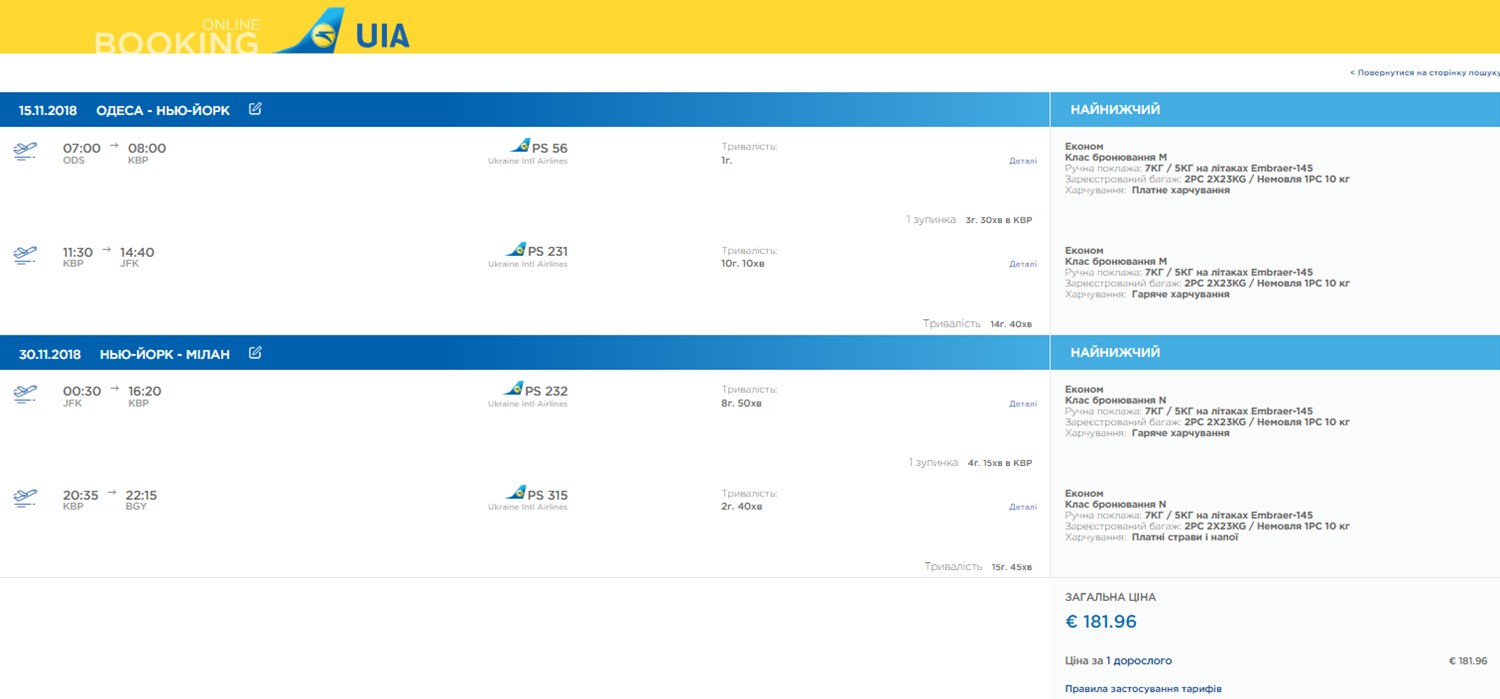Return to the search page link
Screen dimensions: 1500x699
point(1424,73)
